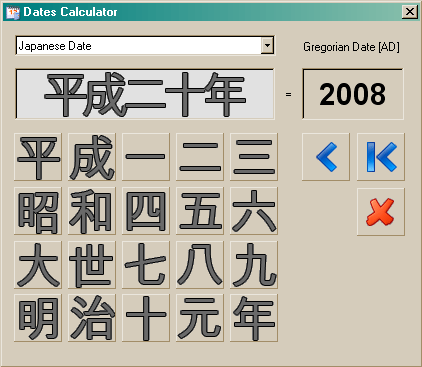Viewport: 422px width, 367px height.
Task: Hit the 七 (seven) numeral key
Action: pos(146,265)
